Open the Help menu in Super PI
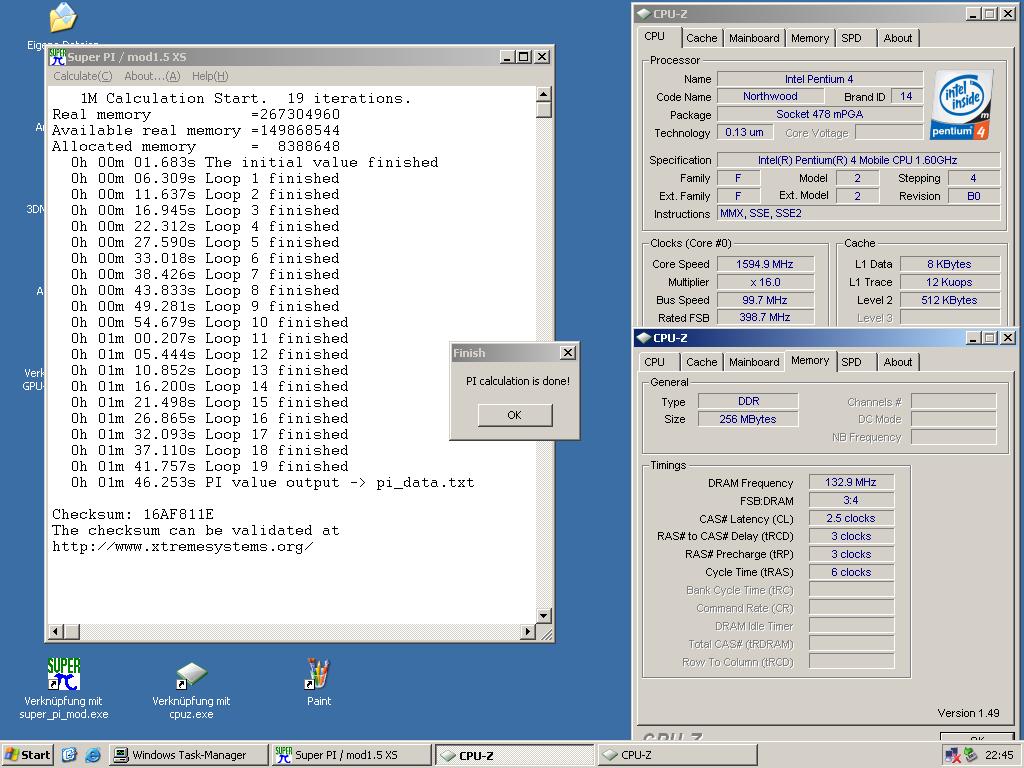 tap(210, 76)
